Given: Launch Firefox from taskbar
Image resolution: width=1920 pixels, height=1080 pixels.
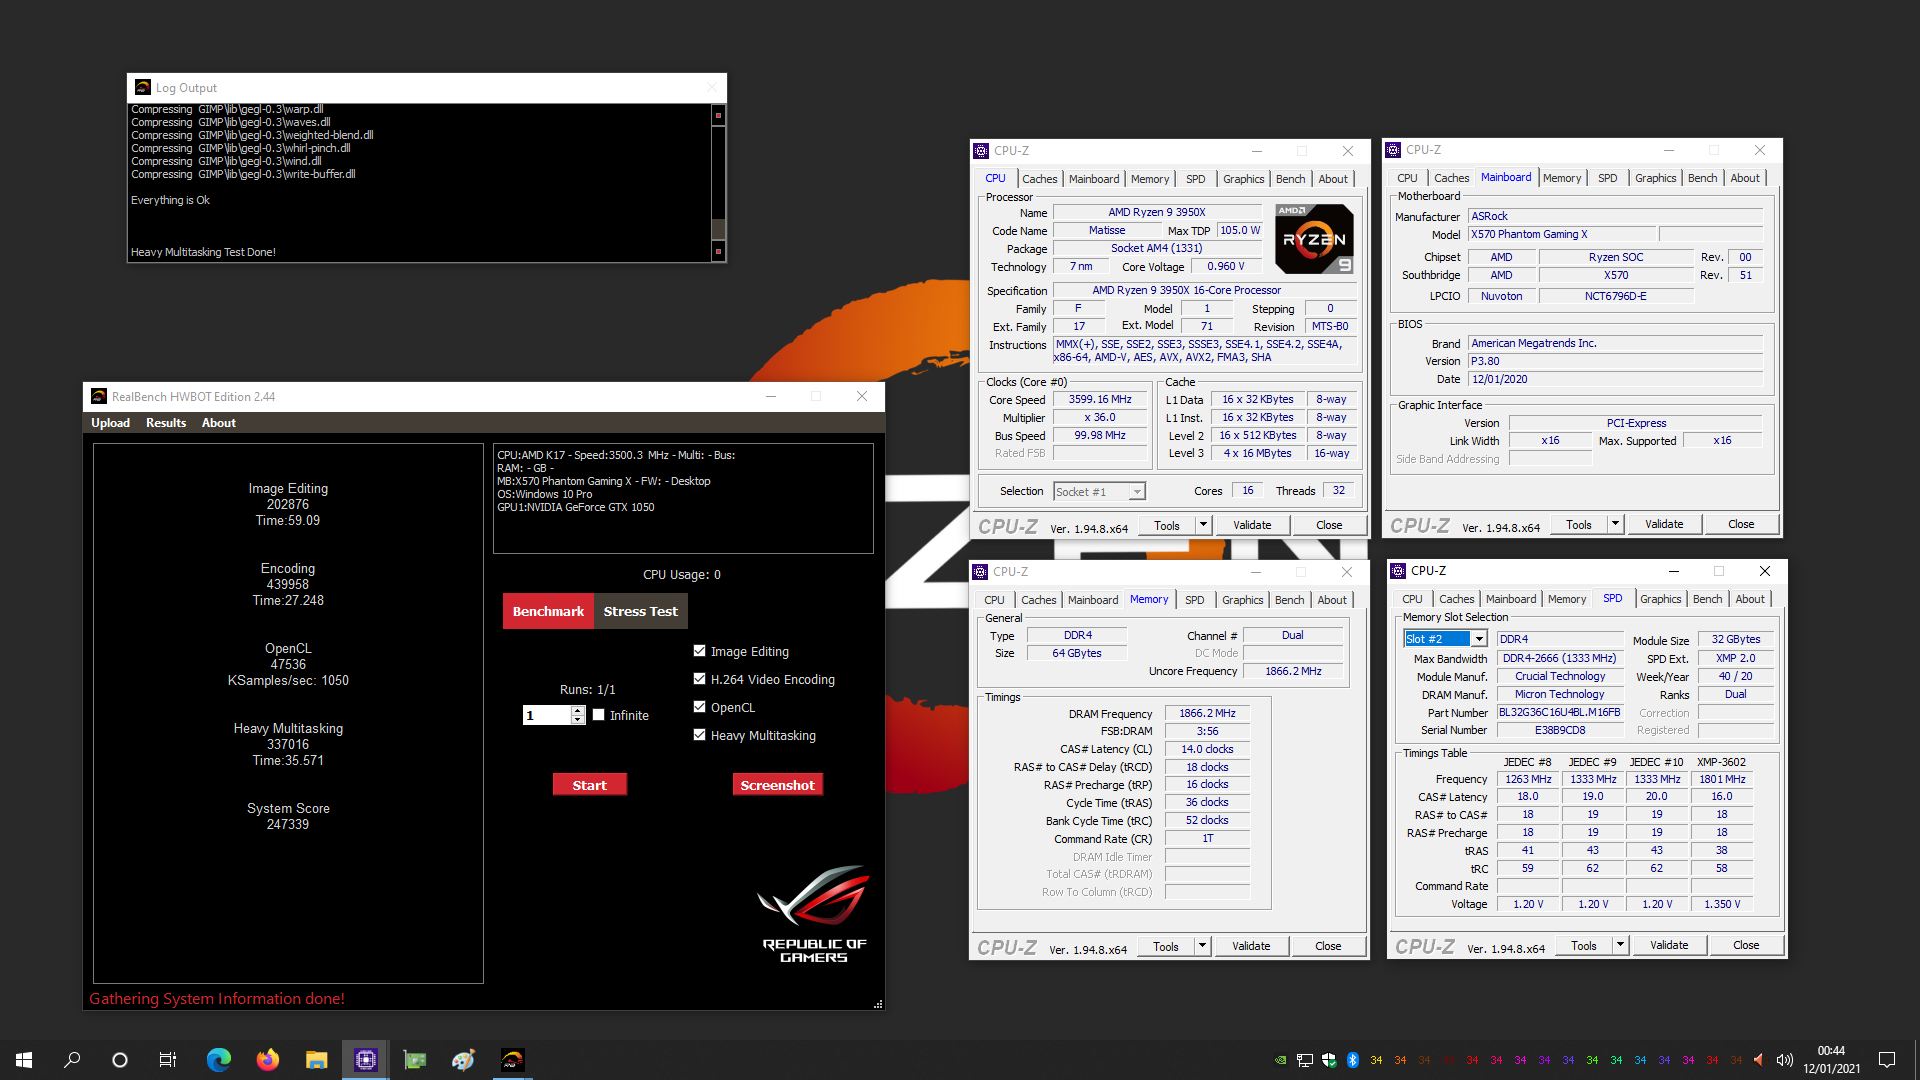Looking at the screenshot, I should click(x=267, y=1060).
